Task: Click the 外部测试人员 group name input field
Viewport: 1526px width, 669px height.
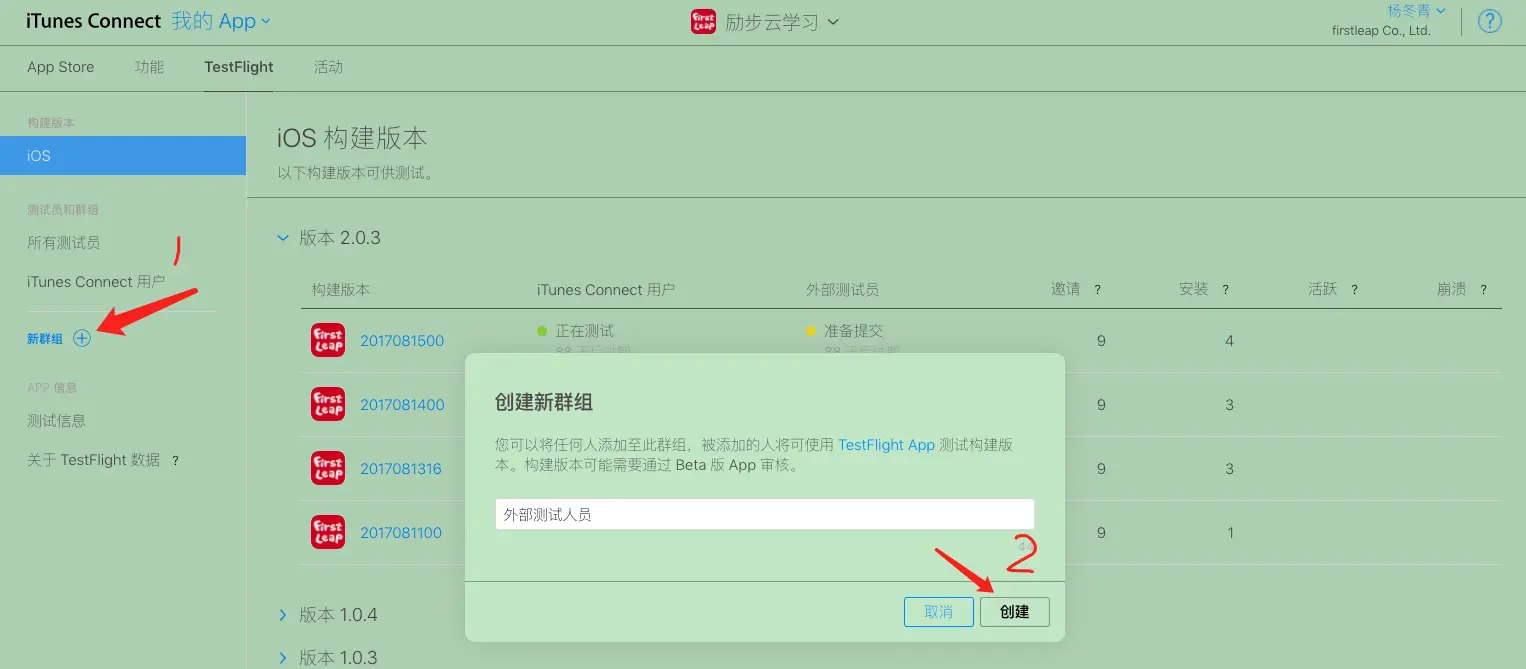Action: pyautogui.click(x=764, y=514)
